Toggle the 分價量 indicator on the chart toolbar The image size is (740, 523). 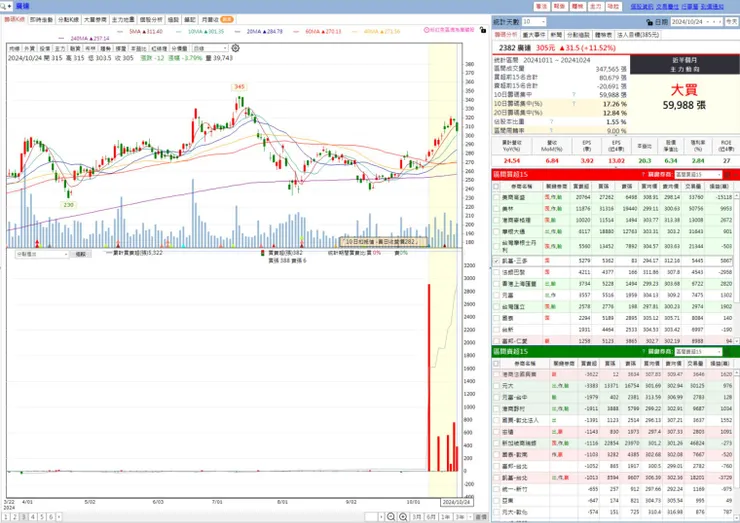pyautogui.click(x=179, y=49)
